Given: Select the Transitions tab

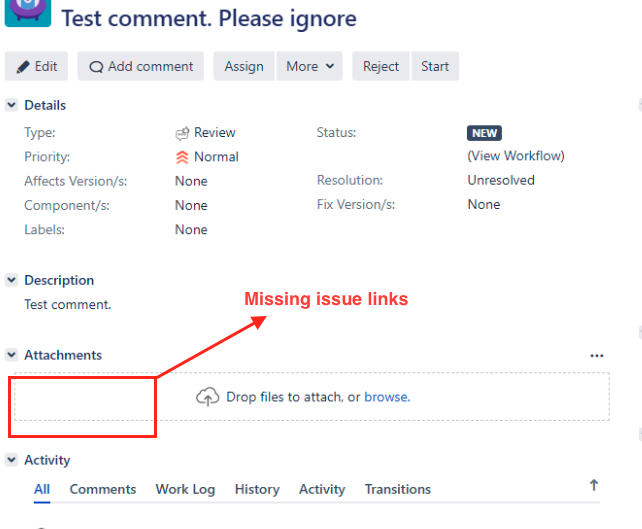Looking at the screenshot, I should (398, 489).
